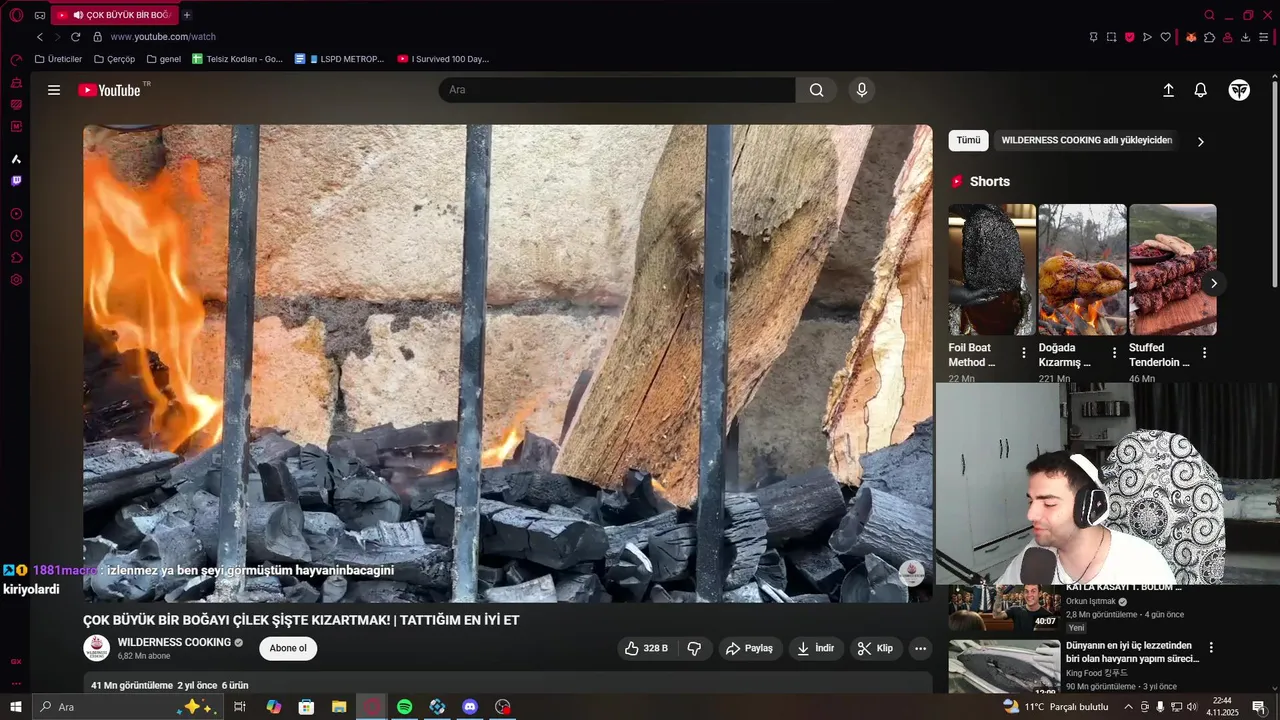Open I Survived 100 Day bookmark

[x=443, y=59]
